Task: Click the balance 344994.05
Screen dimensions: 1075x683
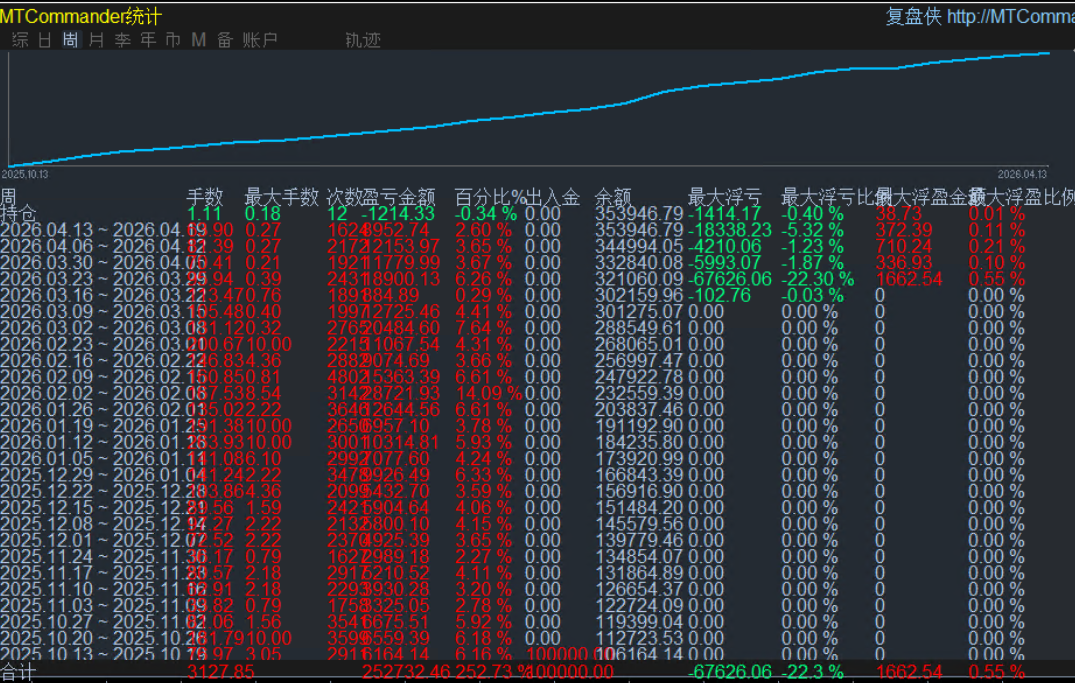Action: click(x=639, y=247)
